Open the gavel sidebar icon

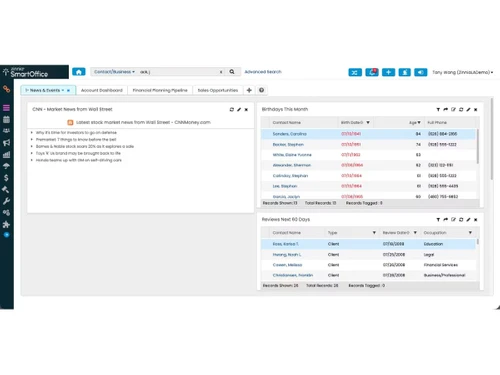(x=6, y=189)
